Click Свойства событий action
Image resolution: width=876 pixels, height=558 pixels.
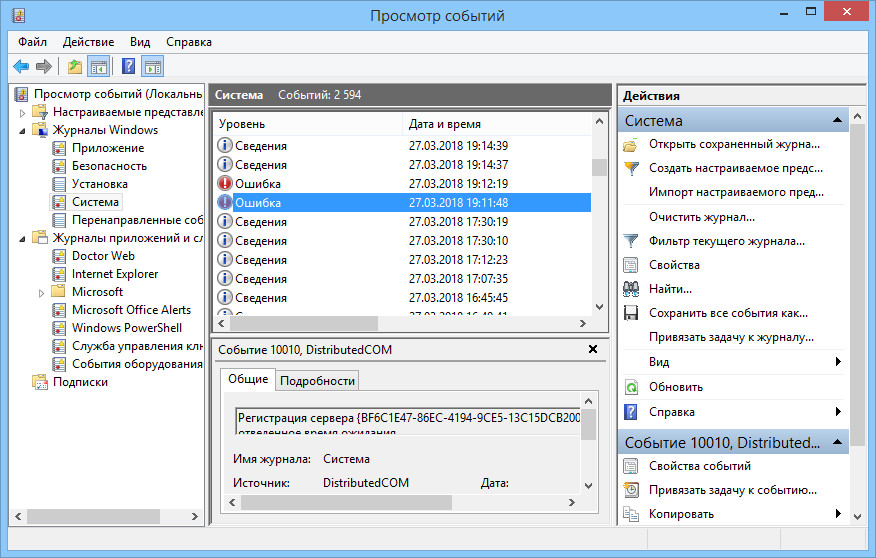pos(699,466)
